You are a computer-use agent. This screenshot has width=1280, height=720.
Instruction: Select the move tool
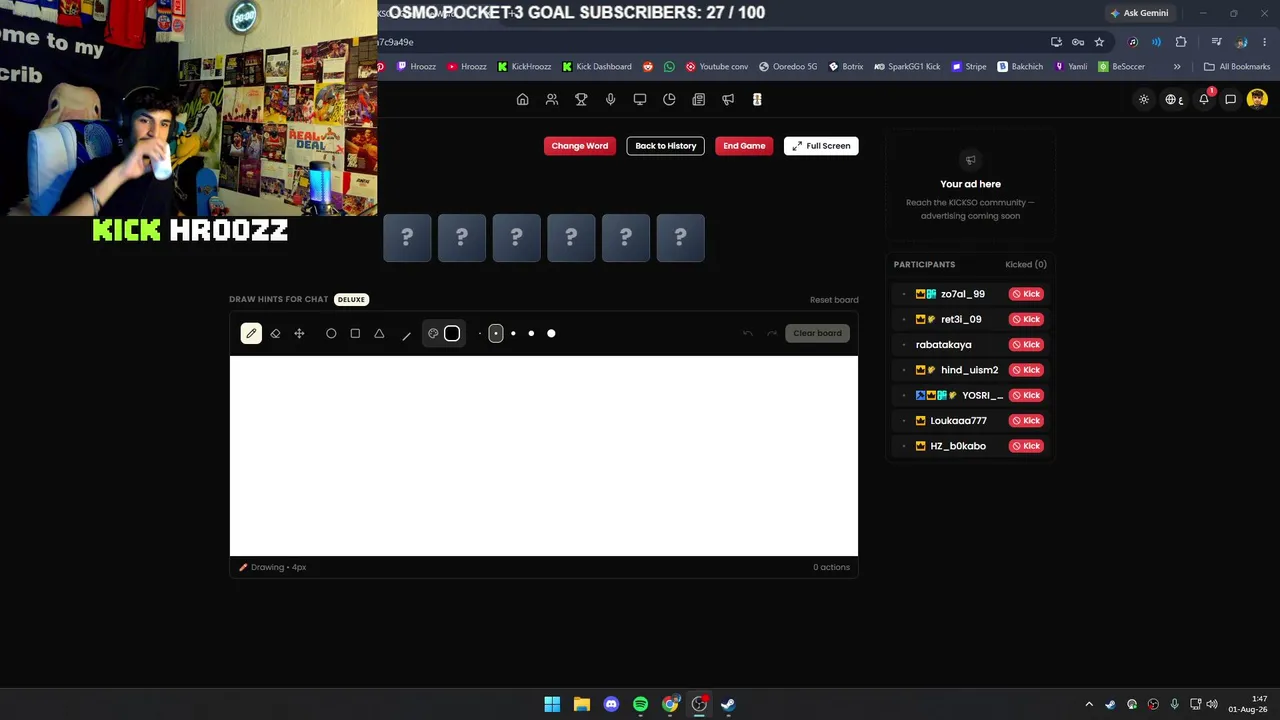coord(299,333)
